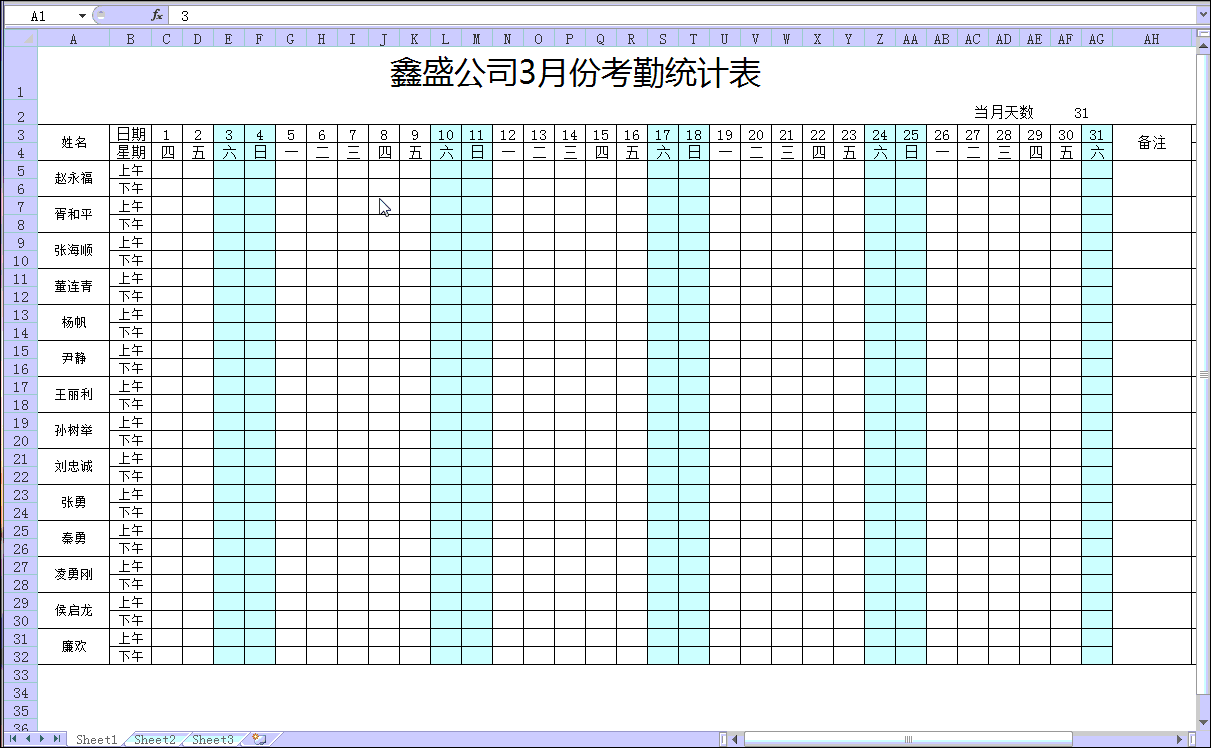Select column AH header
Viewport: 1211px width, 748px height.
(1152, 39)
